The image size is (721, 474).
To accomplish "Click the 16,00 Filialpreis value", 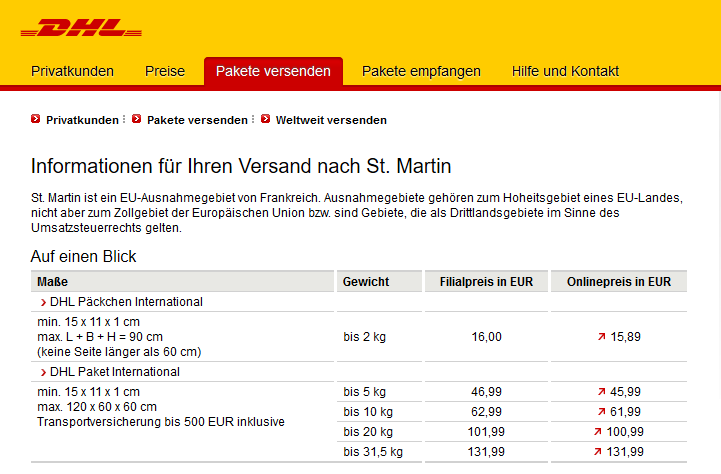I will click(486, 337).
